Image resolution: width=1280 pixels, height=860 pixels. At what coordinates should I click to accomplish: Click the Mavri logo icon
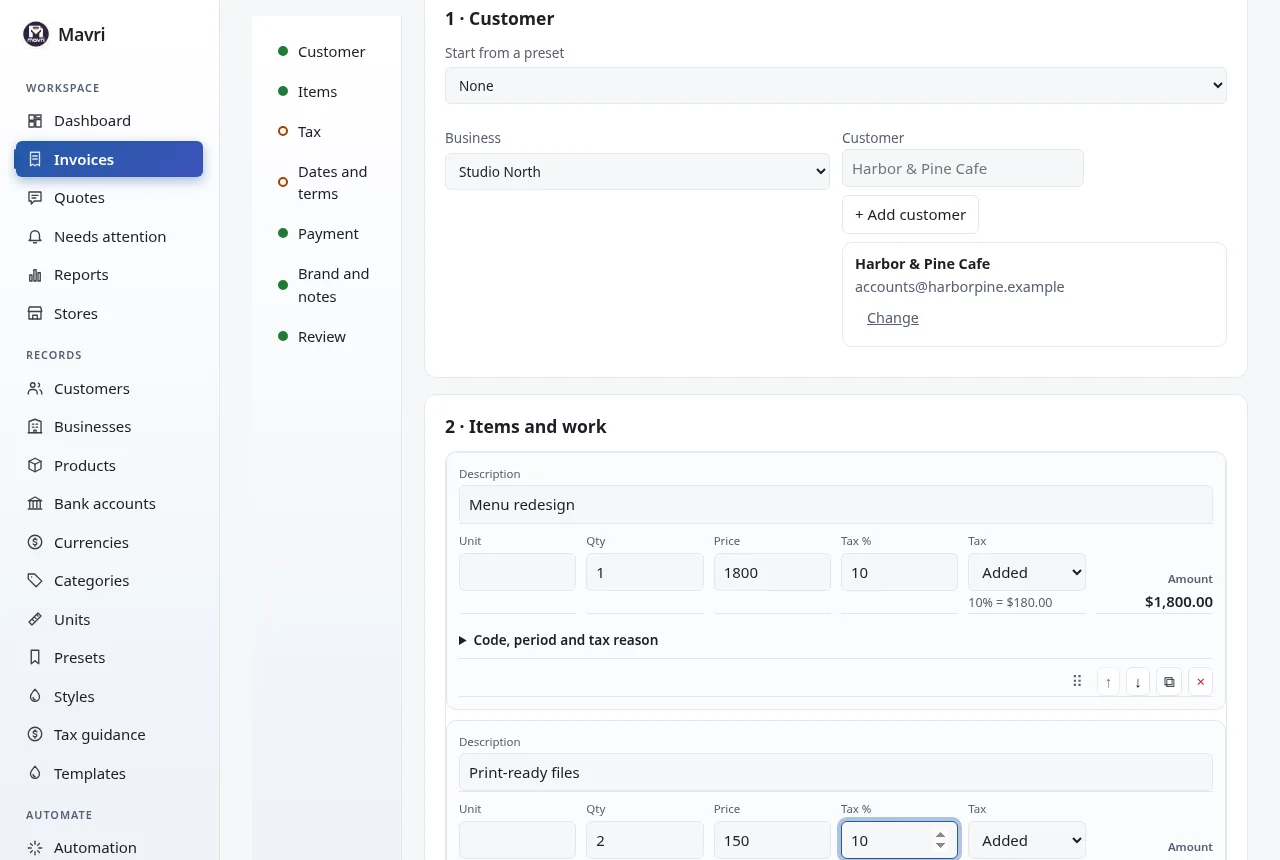36,35
